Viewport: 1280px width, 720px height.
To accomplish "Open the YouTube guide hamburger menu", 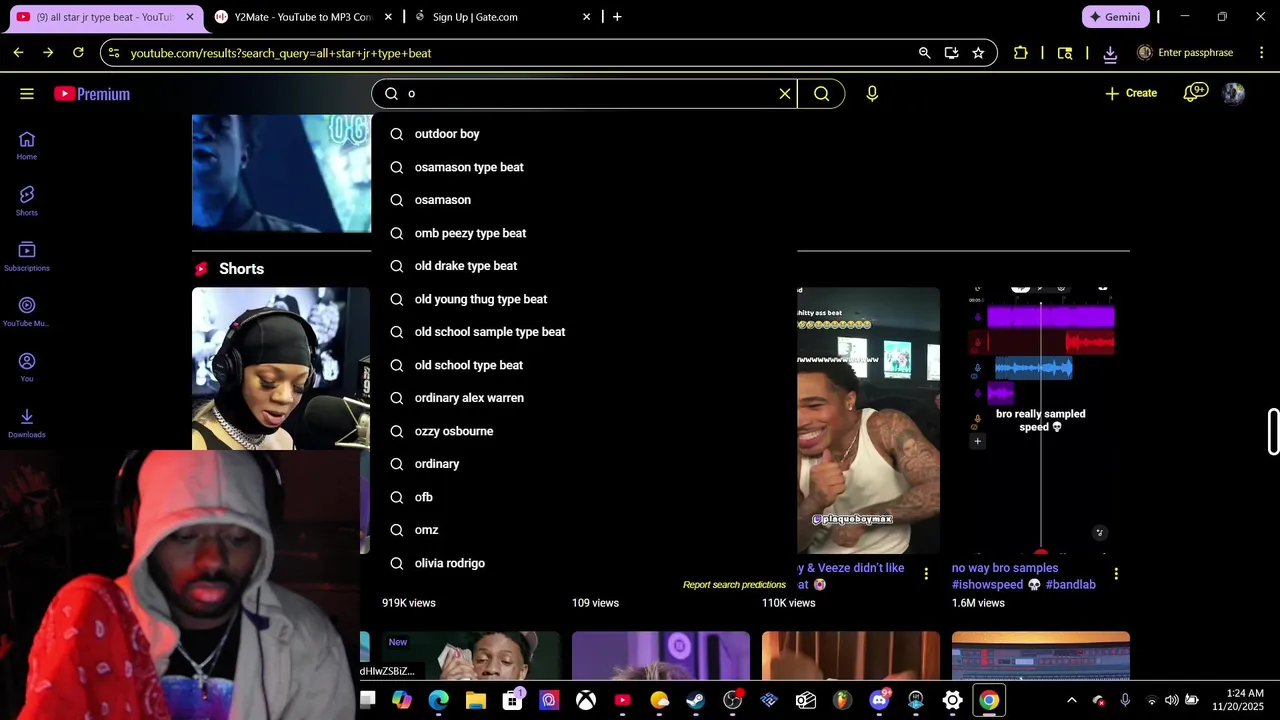I will point(27,94).
